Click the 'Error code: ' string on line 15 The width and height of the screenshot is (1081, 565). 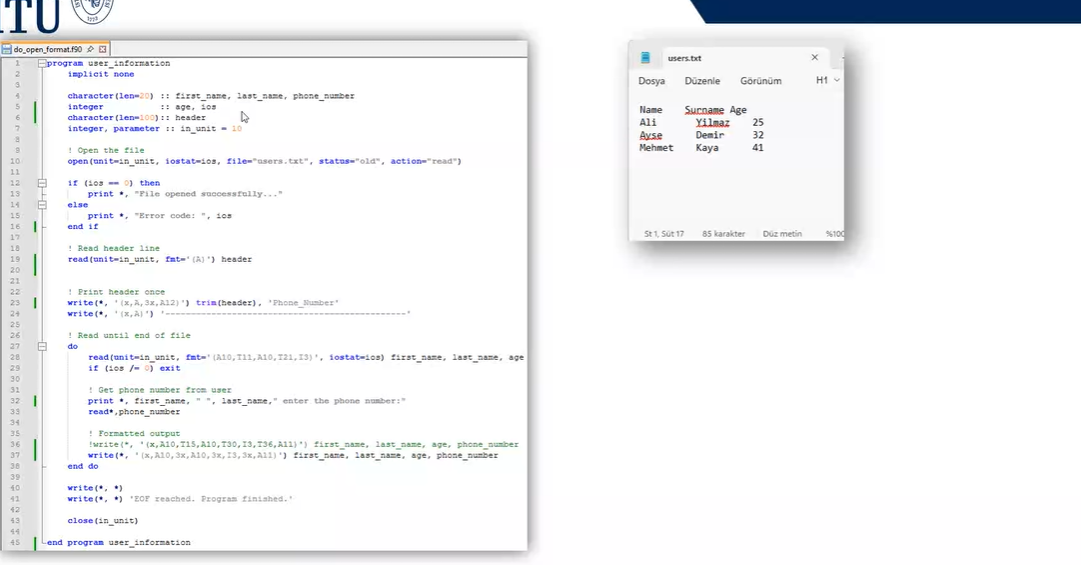pos(172,216)
